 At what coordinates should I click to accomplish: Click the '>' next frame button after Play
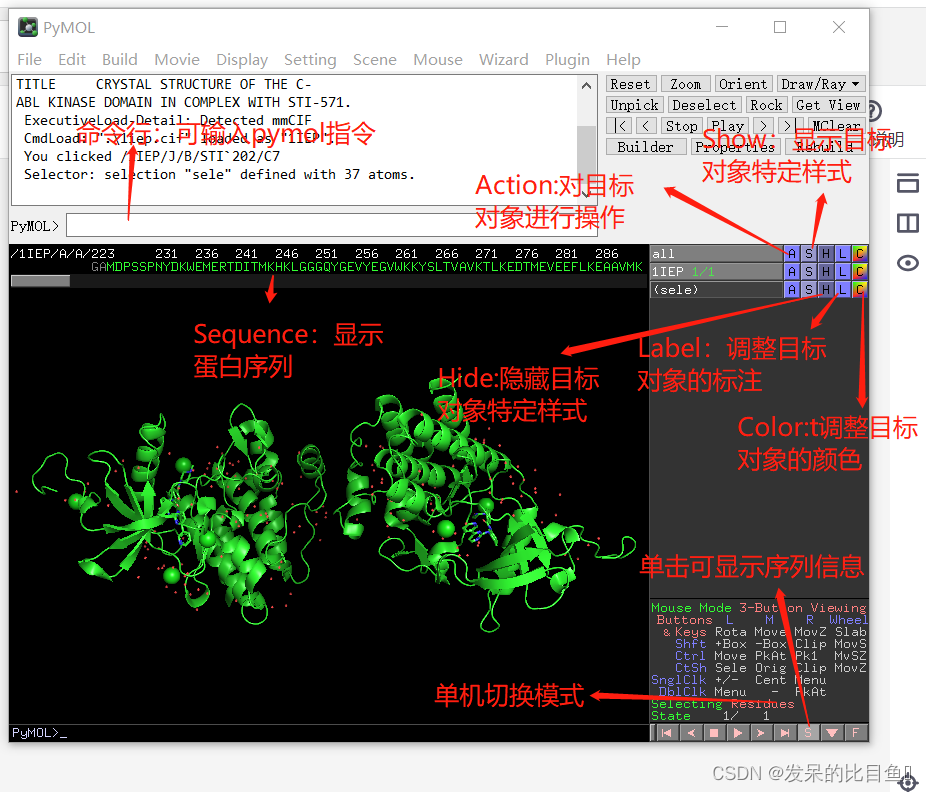click(x=763, y=126)
